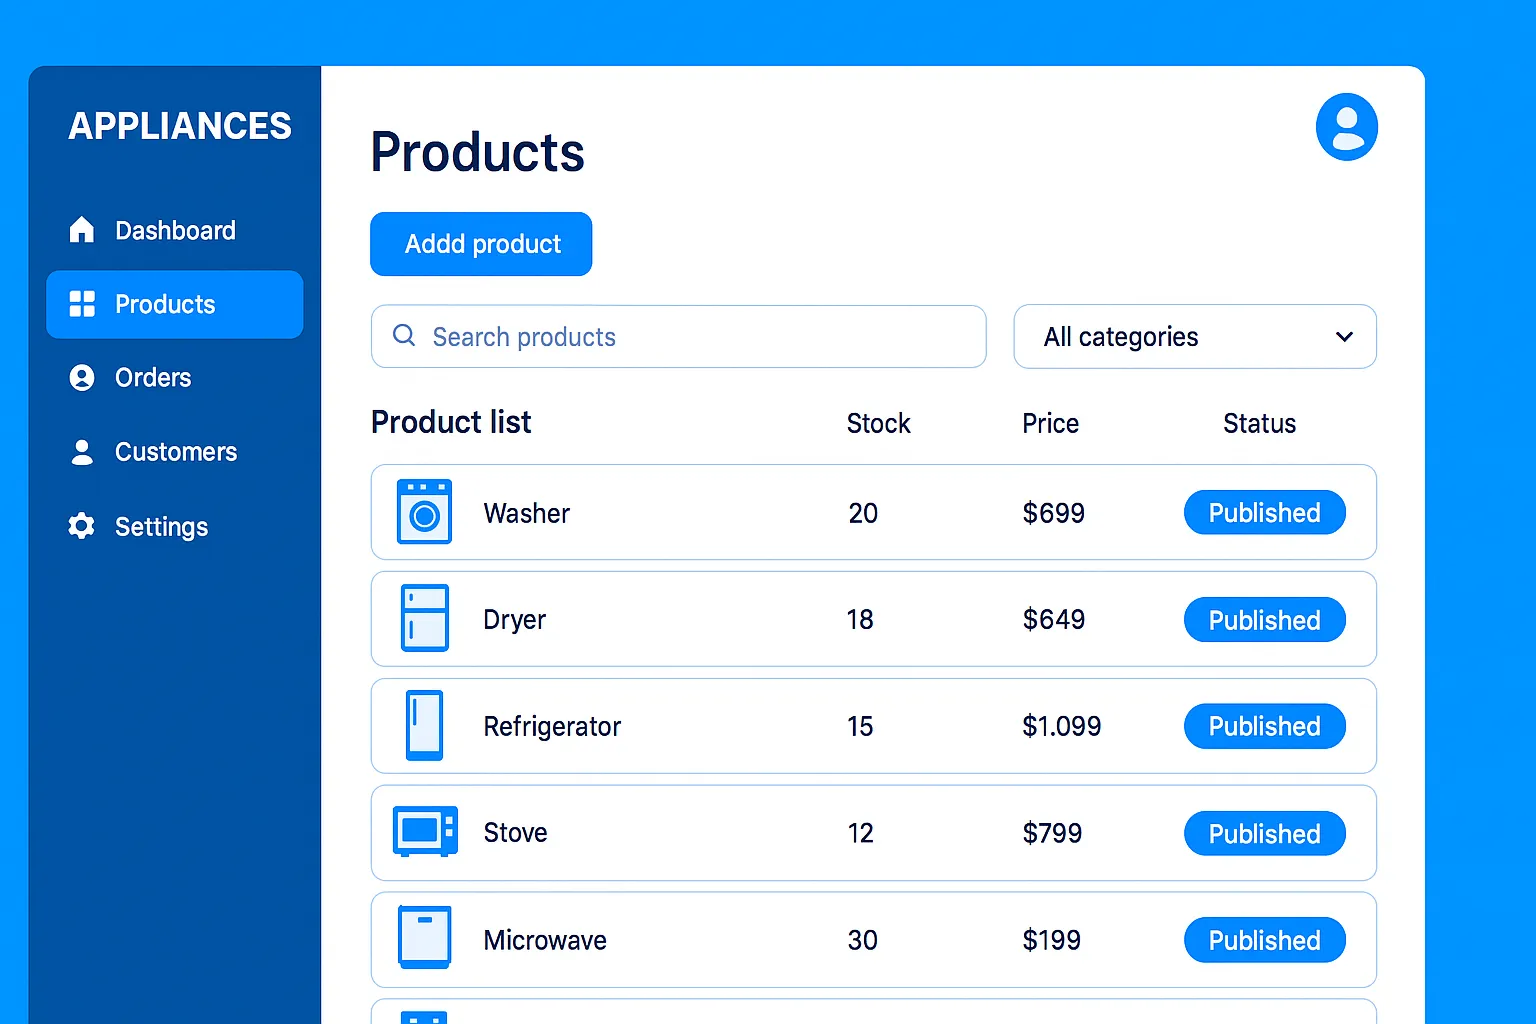This screenshot has width=1536, height=1024.
Task: Click the APPLIANCES logo text
Action: [180, 126]
